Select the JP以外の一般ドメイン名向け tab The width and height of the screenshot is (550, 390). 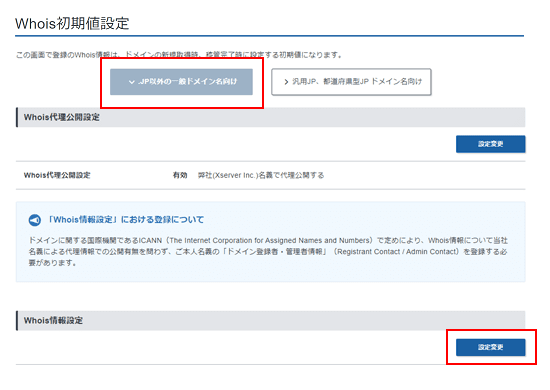point(181,82)
